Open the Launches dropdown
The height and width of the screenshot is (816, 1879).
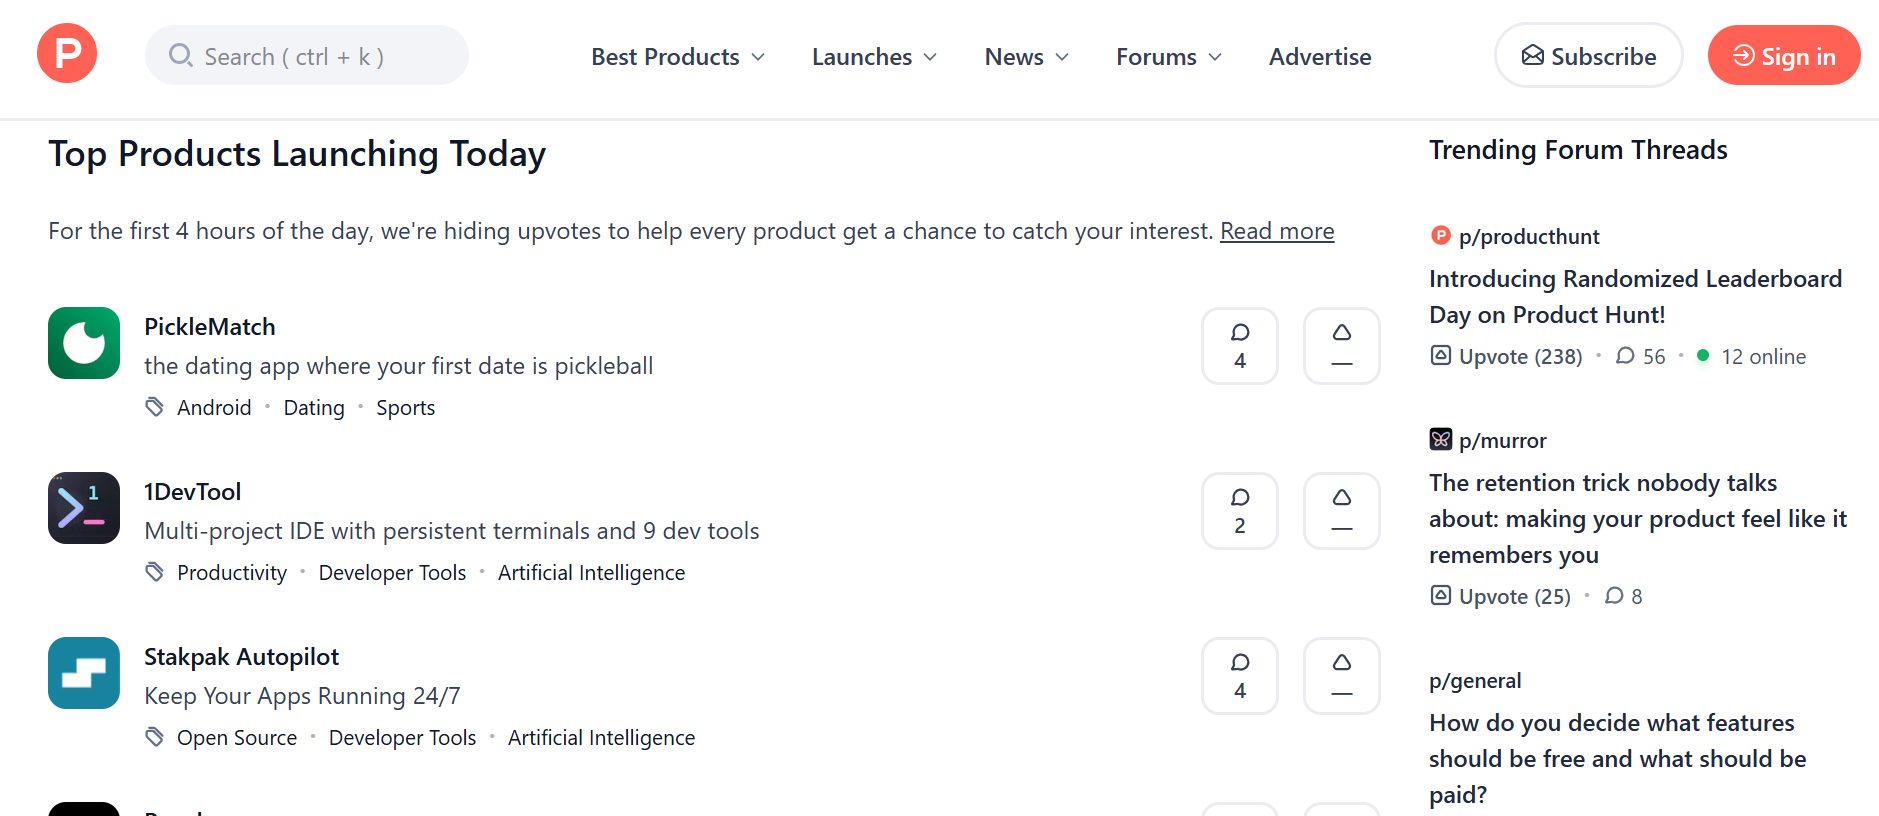pyautogui.click(x=872, y=57)
